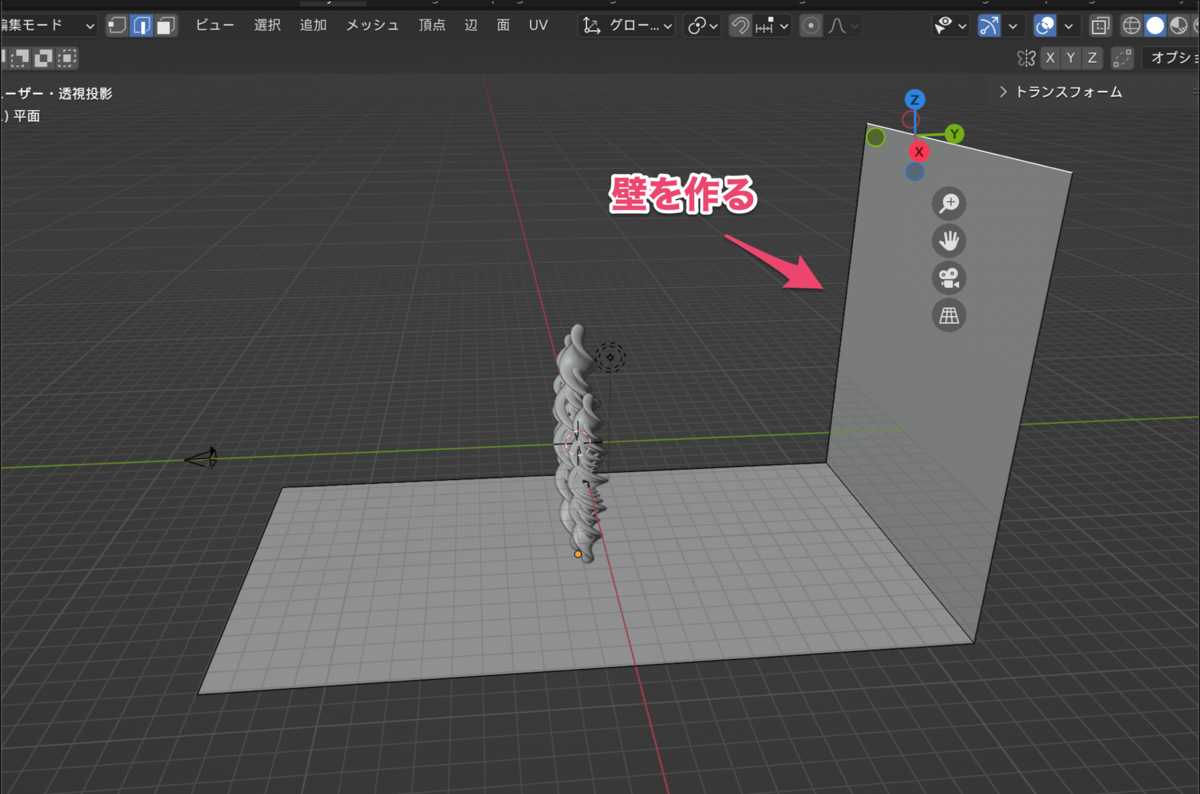
Task: Open proportional falloff curve dropdown
Action: coord(844,25)
